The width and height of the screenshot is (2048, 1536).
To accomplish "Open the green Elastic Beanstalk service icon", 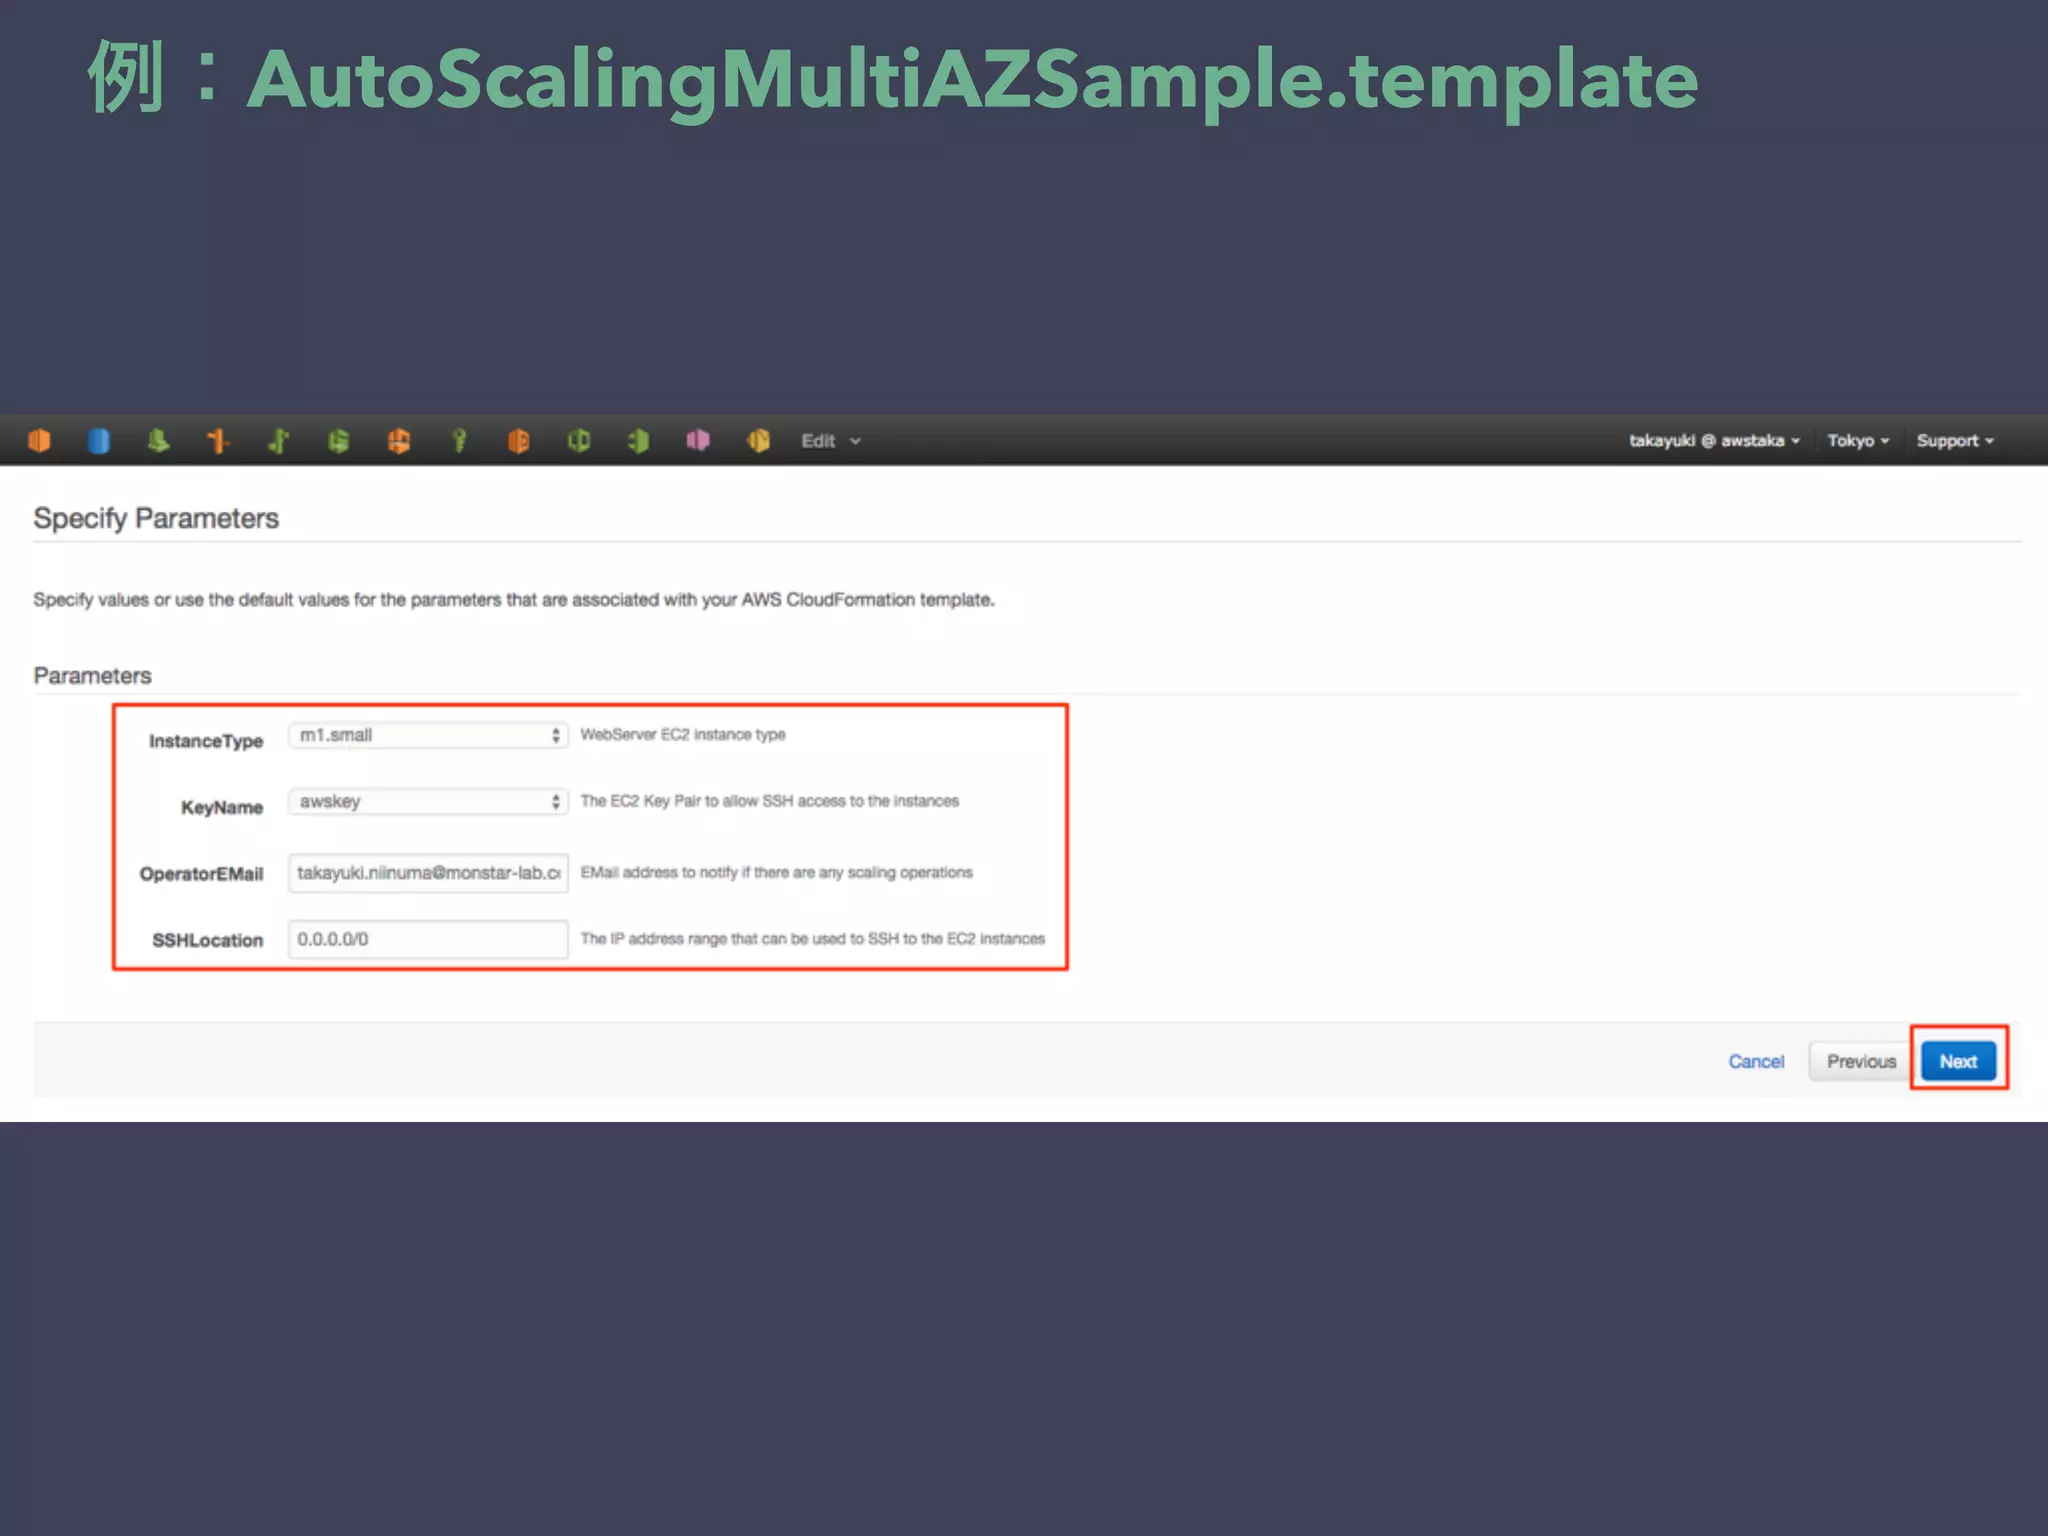I will click(158, 441).
